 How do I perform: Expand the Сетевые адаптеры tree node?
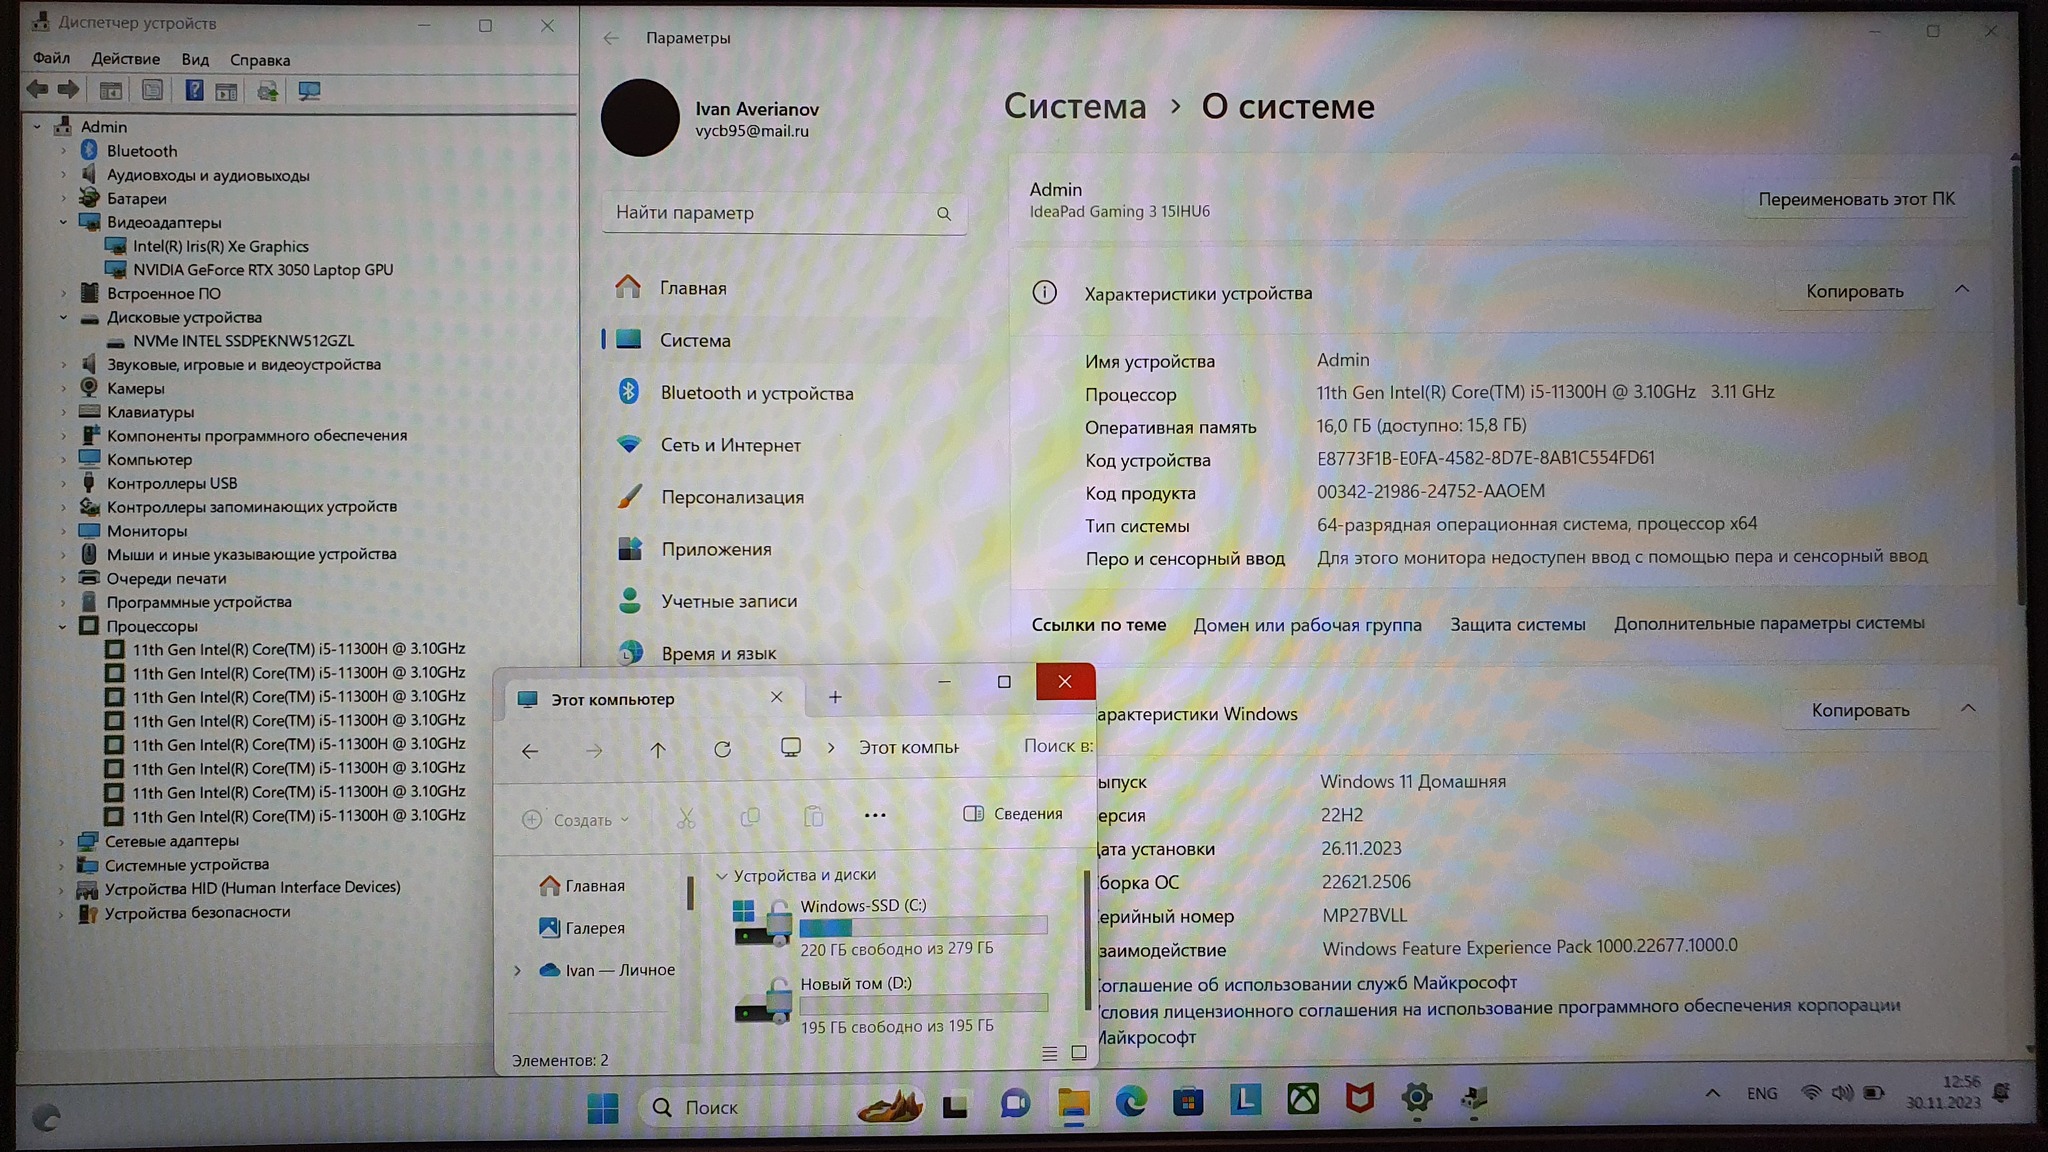coord(62,841)
